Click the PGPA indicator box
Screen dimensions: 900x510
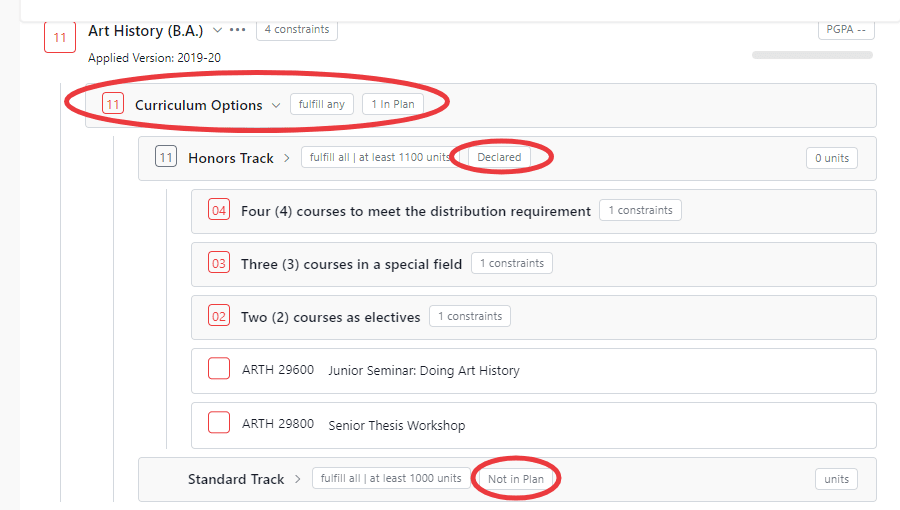(846, 29)
